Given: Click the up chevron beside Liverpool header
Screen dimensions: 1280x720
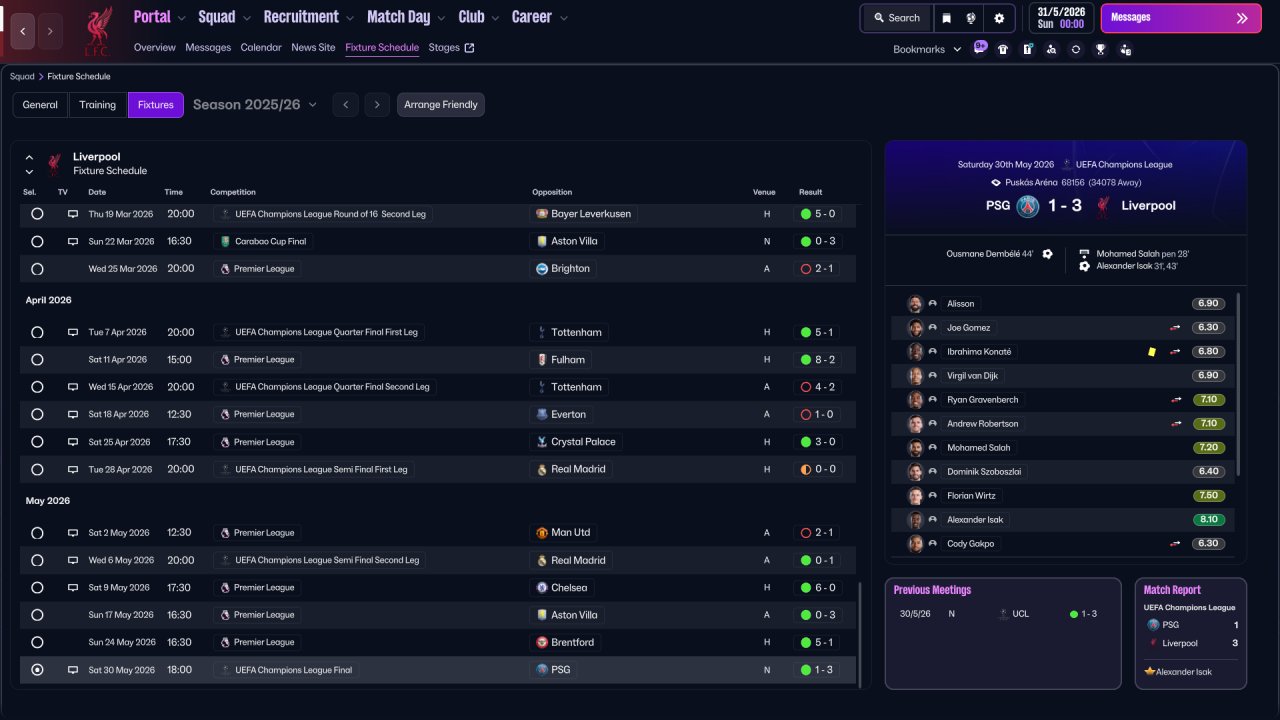Looking at the screenshot, I should tap(29, 157).
